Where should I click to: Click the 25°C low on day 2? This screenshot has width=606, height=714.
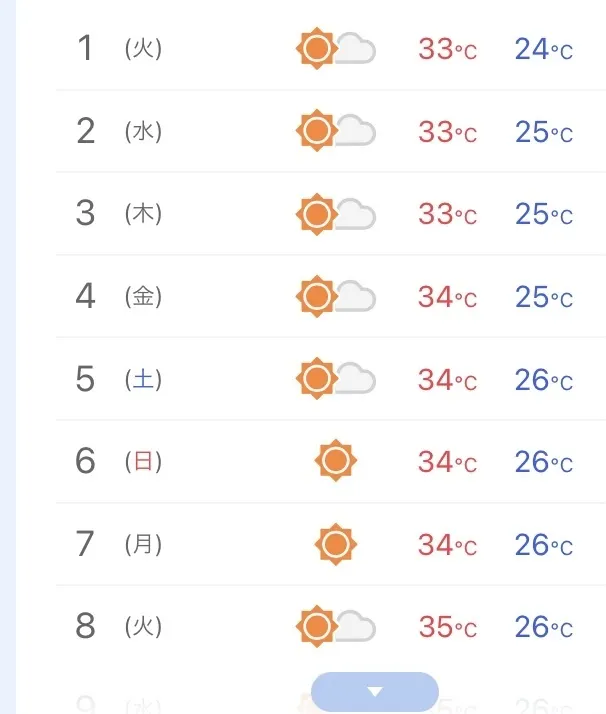pos(544,132)
